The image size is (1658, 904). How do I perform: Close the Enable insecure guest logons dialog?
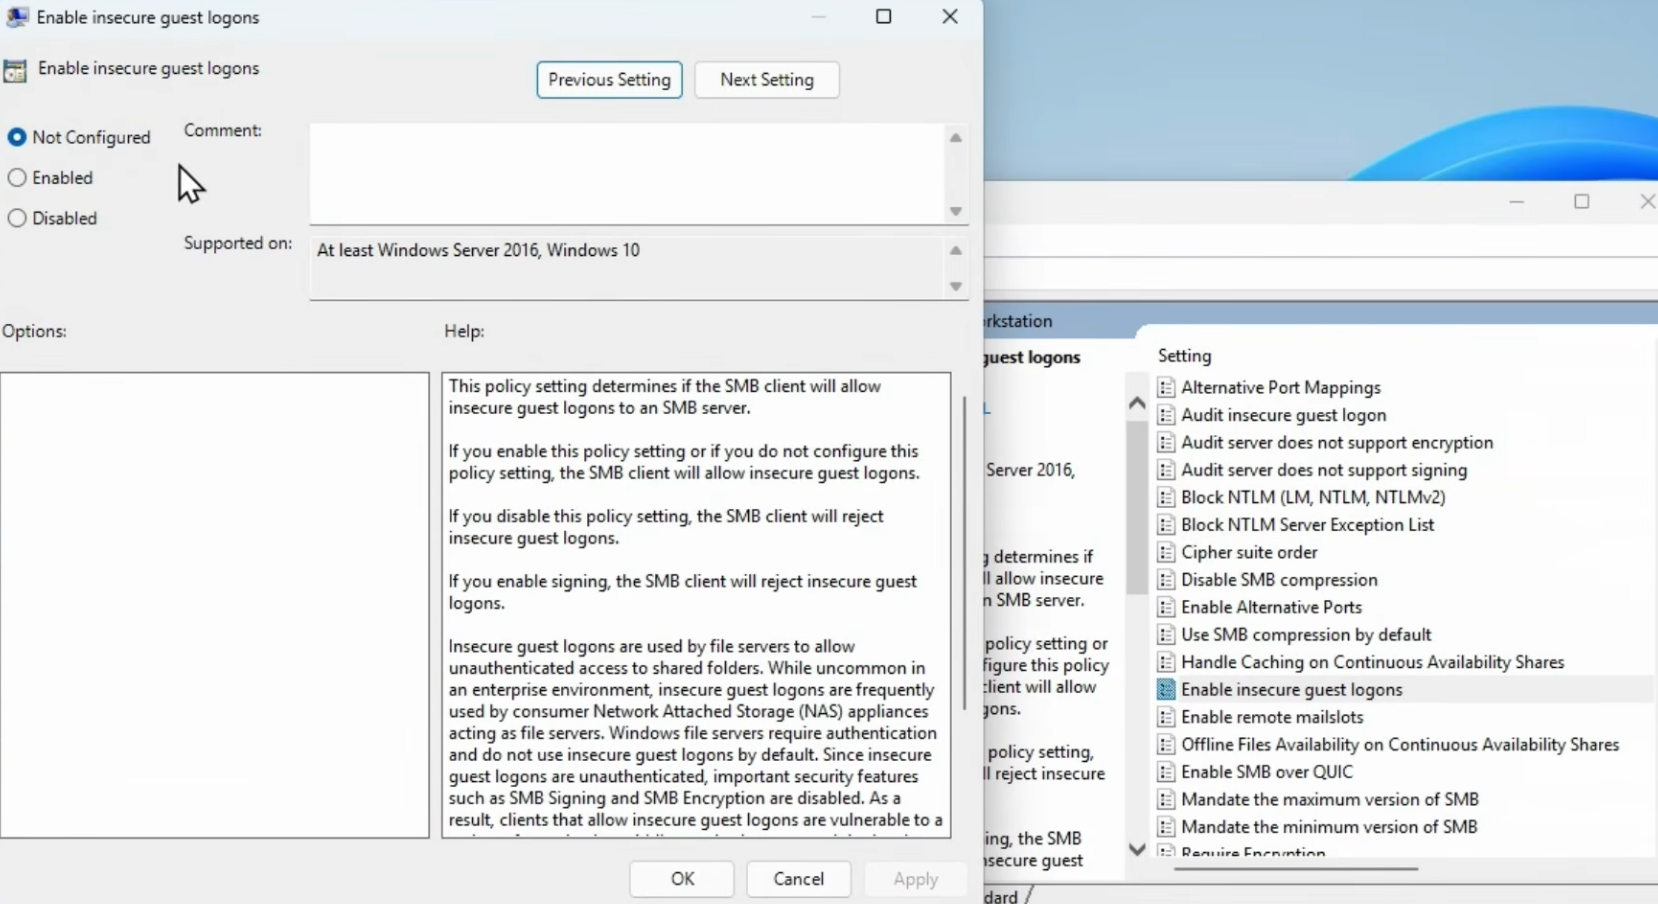click(x=950, y=17)
